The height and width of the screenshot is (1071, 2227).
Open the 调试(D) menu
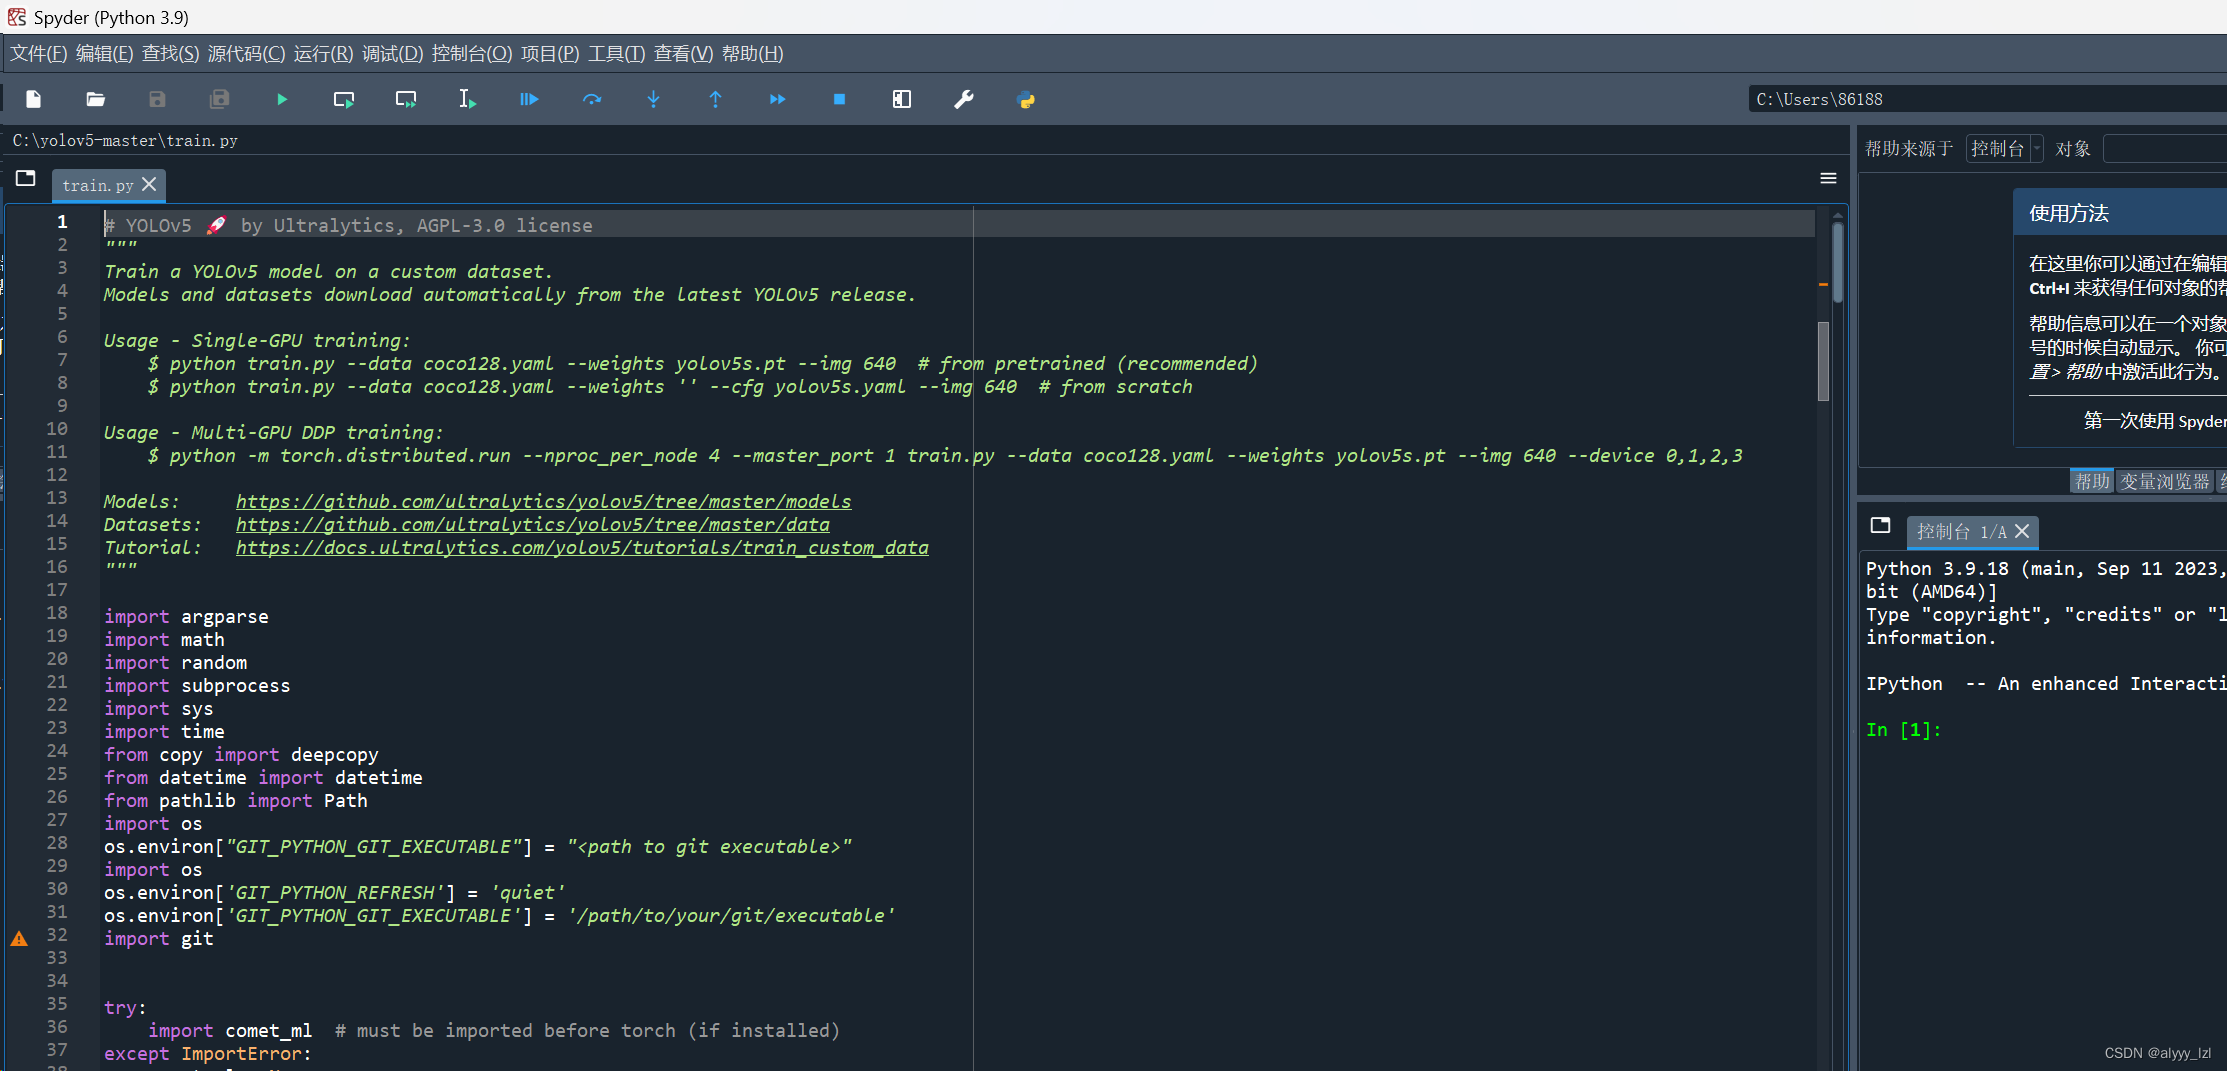(392, 54)
